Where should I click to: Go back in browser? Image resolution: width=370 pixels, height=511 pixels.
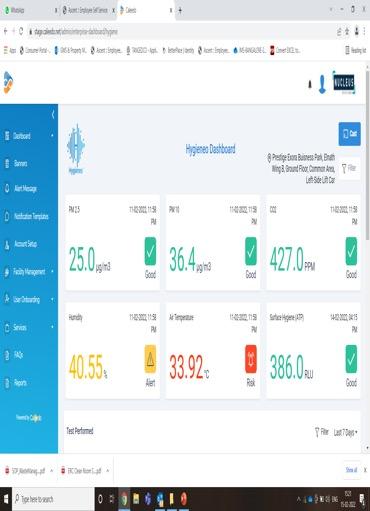(x=6, y=31)
